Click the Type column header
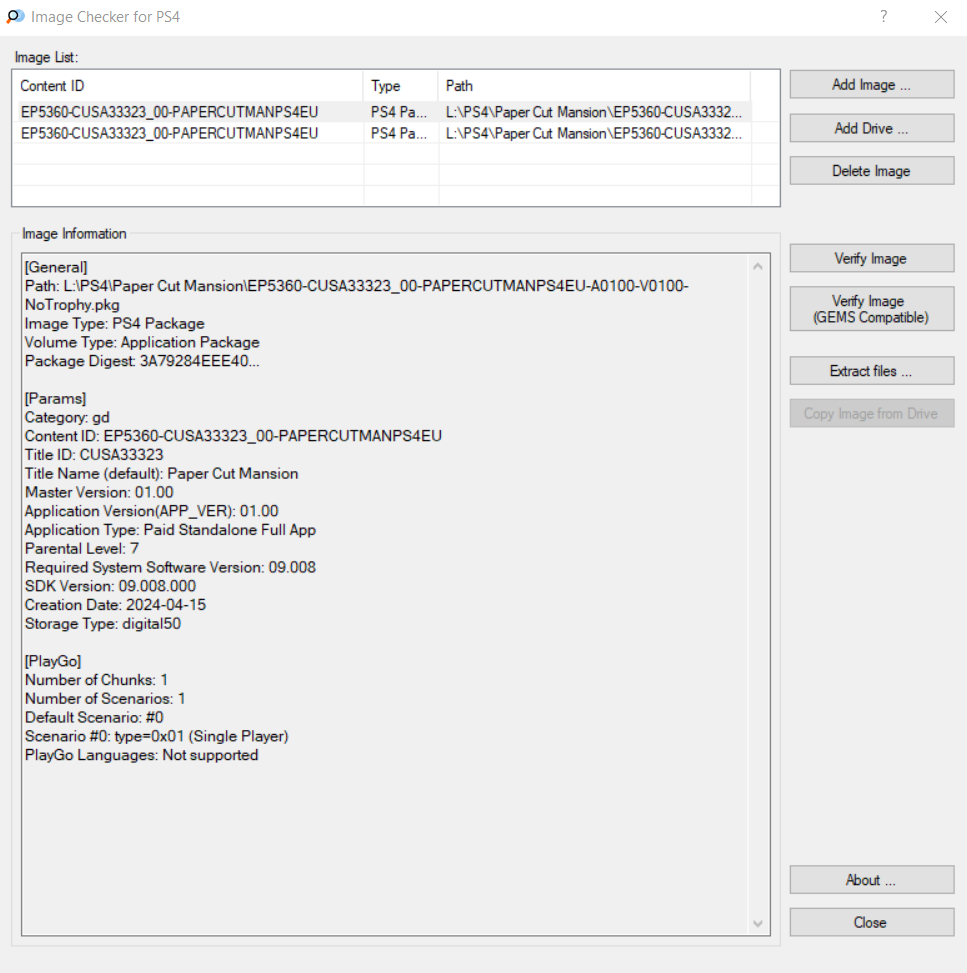 tap(401, 86)
